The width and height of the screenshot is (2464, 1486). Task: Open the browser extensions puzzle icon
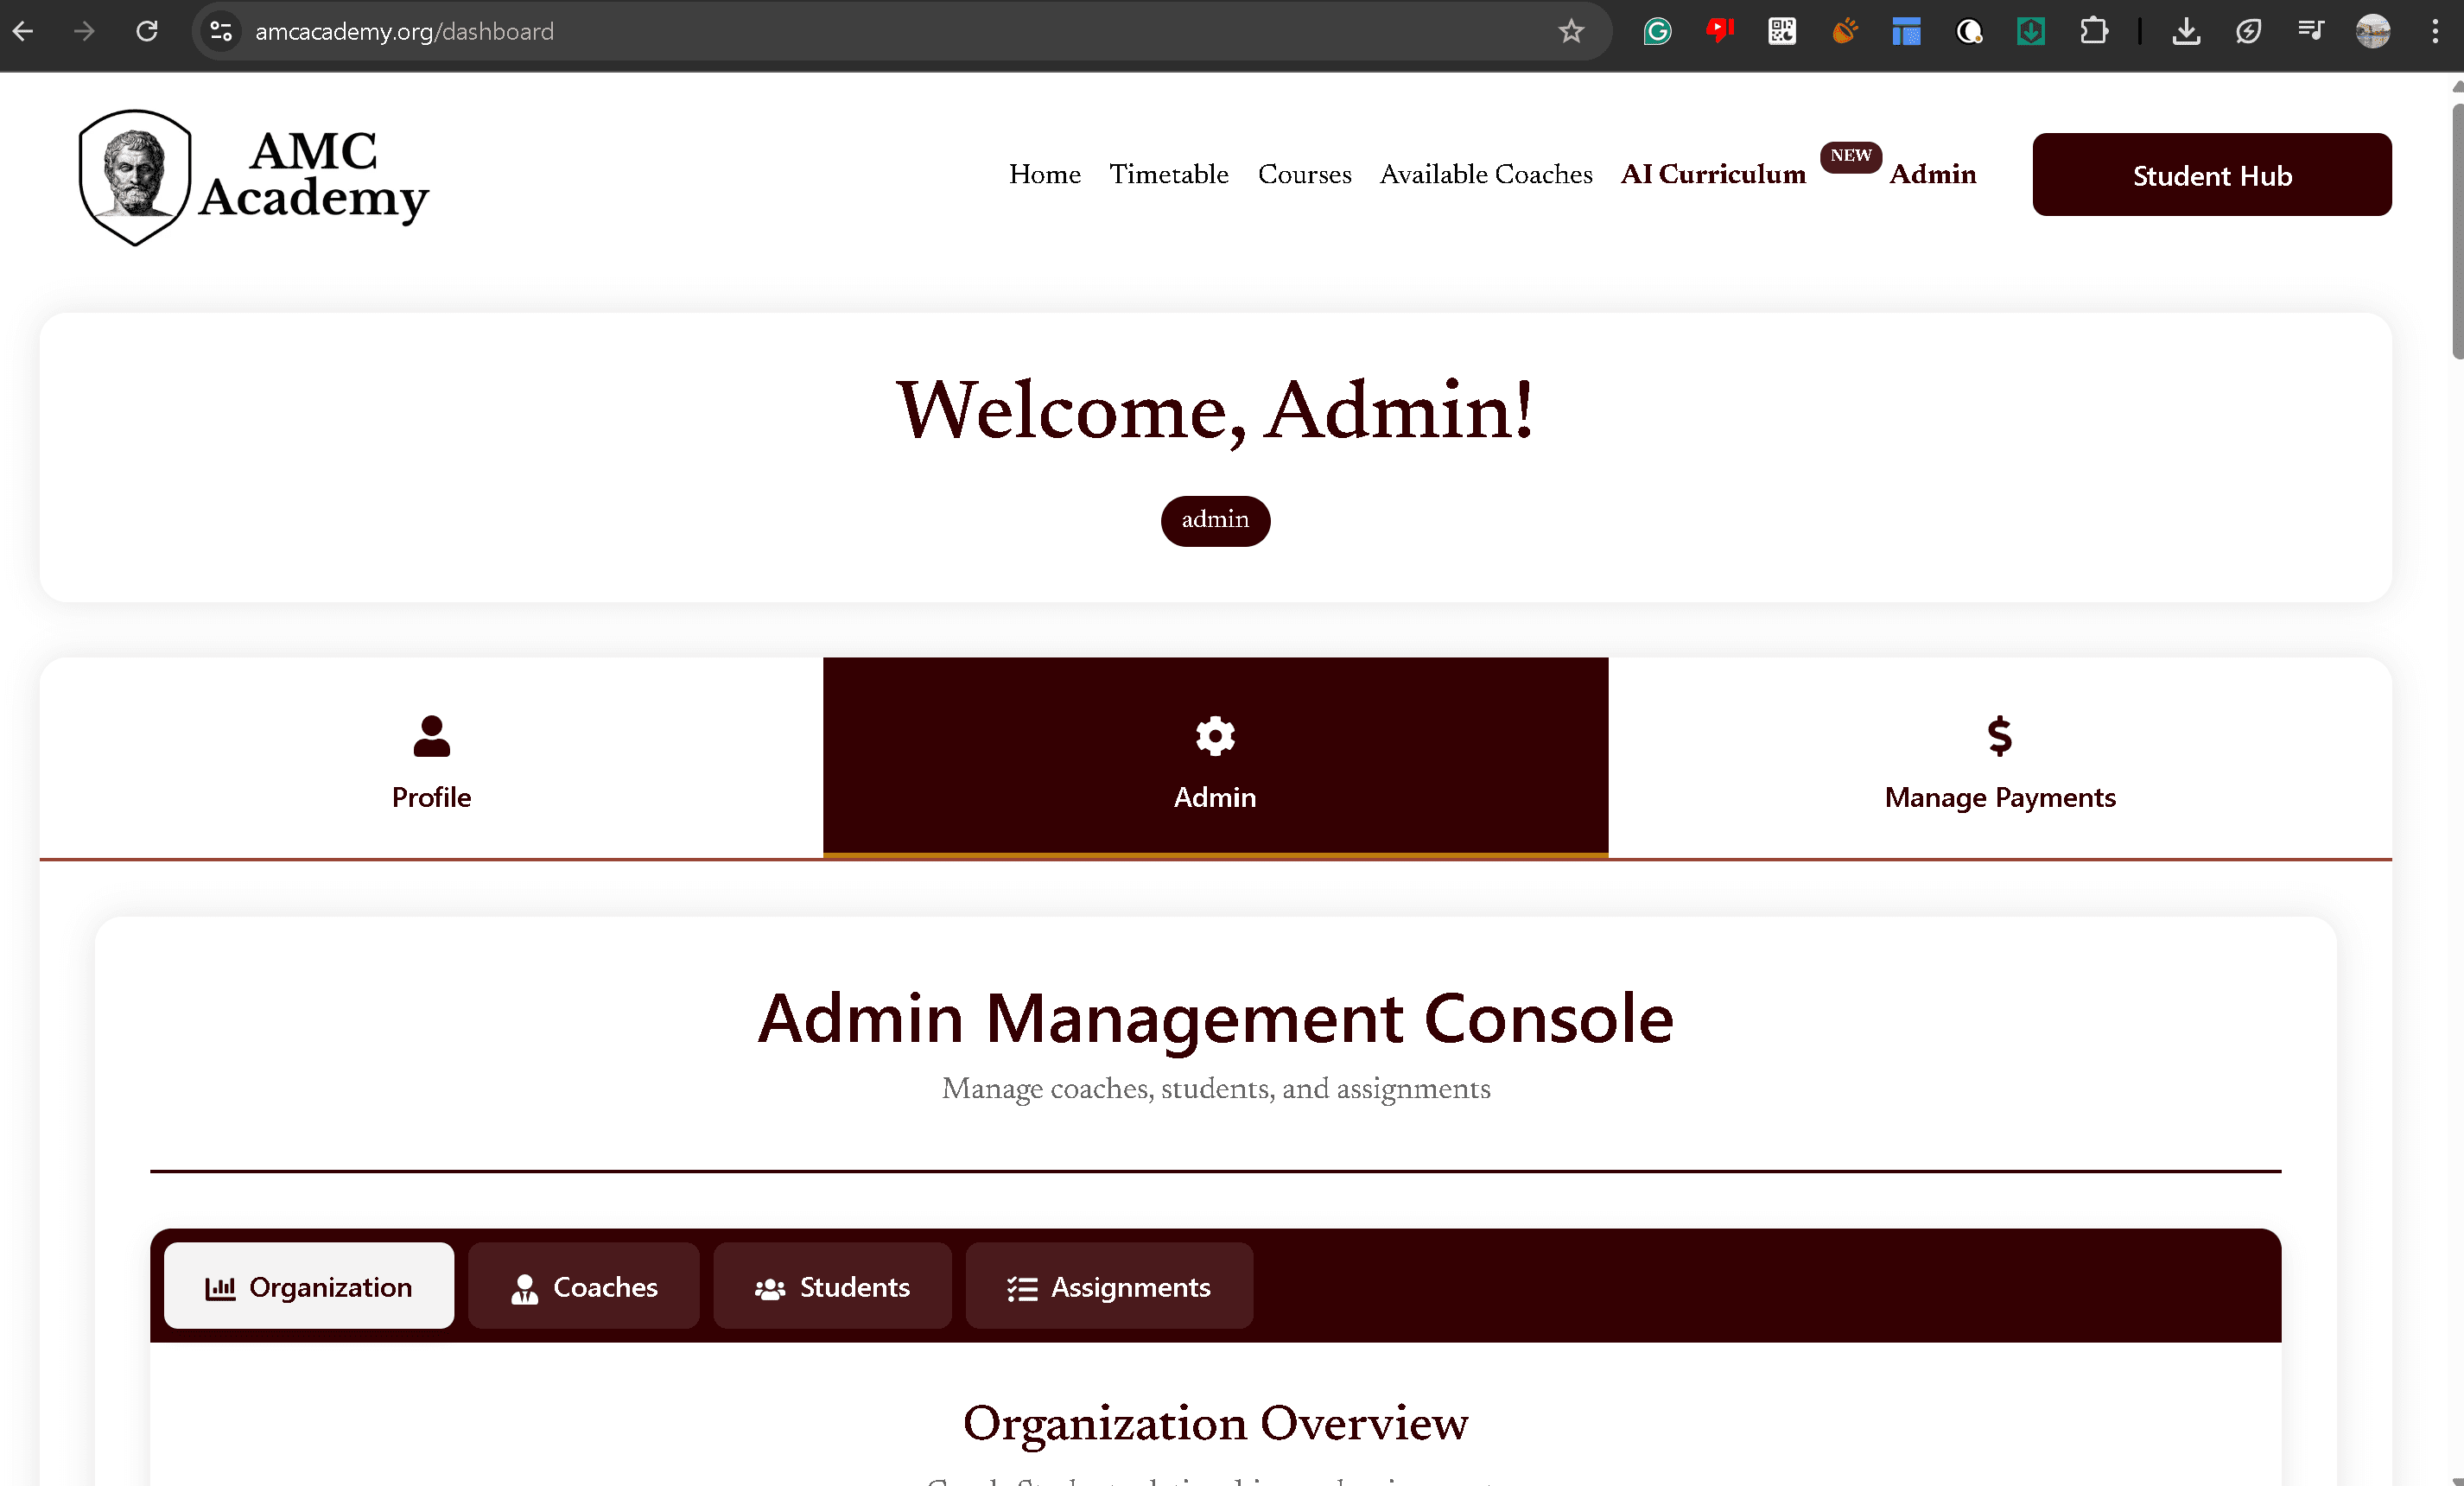tap(2093, 31)
